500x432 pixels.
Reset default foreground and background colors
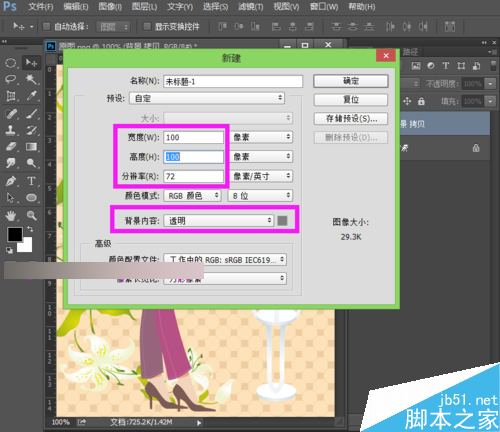coord(9,250)
